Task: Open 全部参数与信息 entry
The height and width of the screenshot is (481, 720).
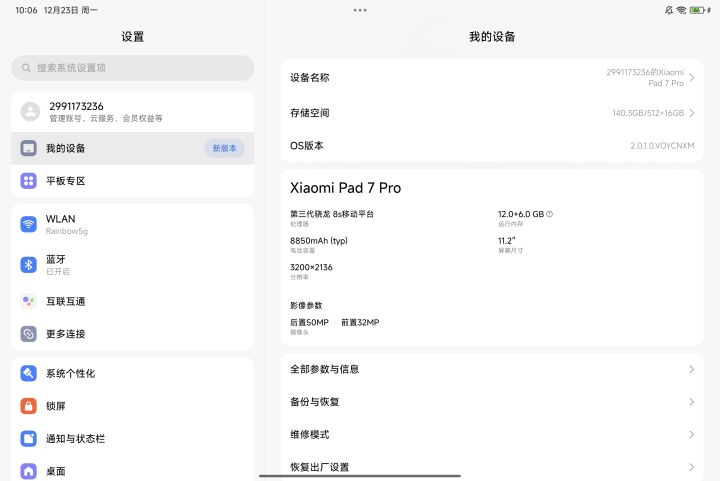Action: pyautogui.click(x=492, y=369)
